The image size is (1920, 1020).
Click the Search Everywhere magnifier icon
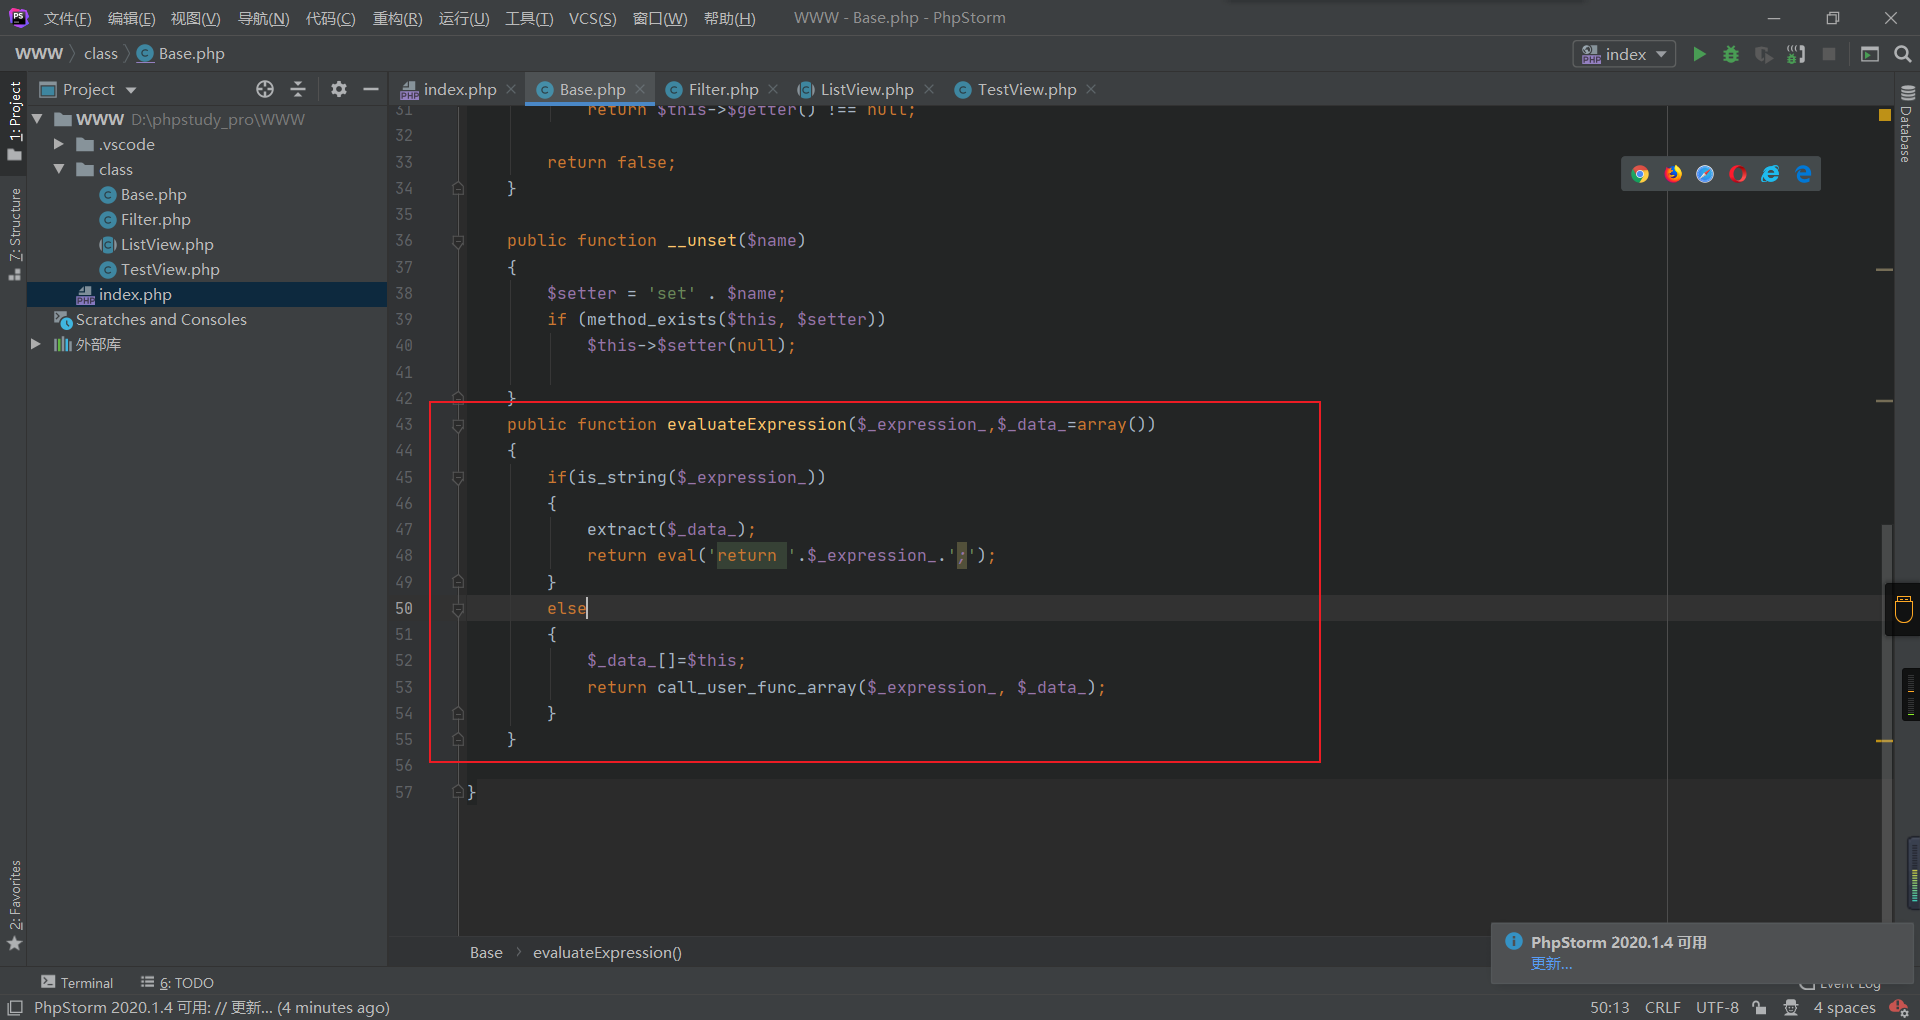1902,54
